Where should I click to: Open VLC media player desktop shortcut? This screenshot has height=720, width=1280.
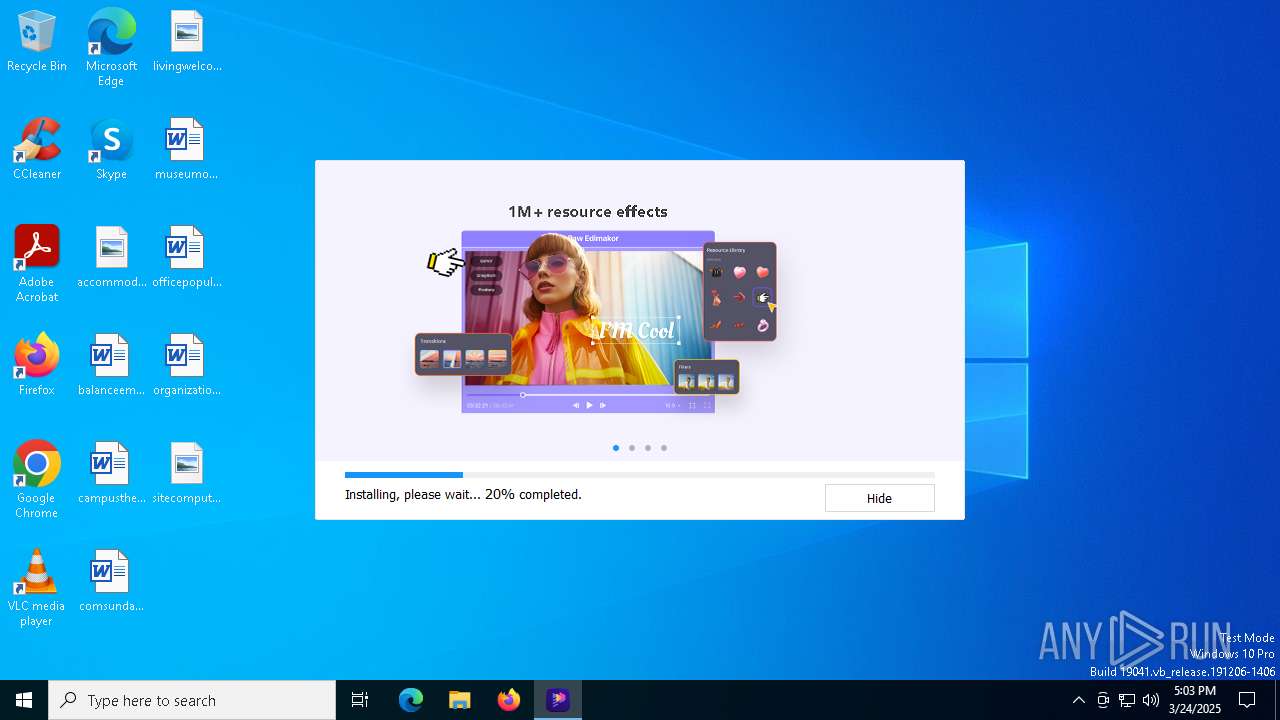[x=37, y=588]
